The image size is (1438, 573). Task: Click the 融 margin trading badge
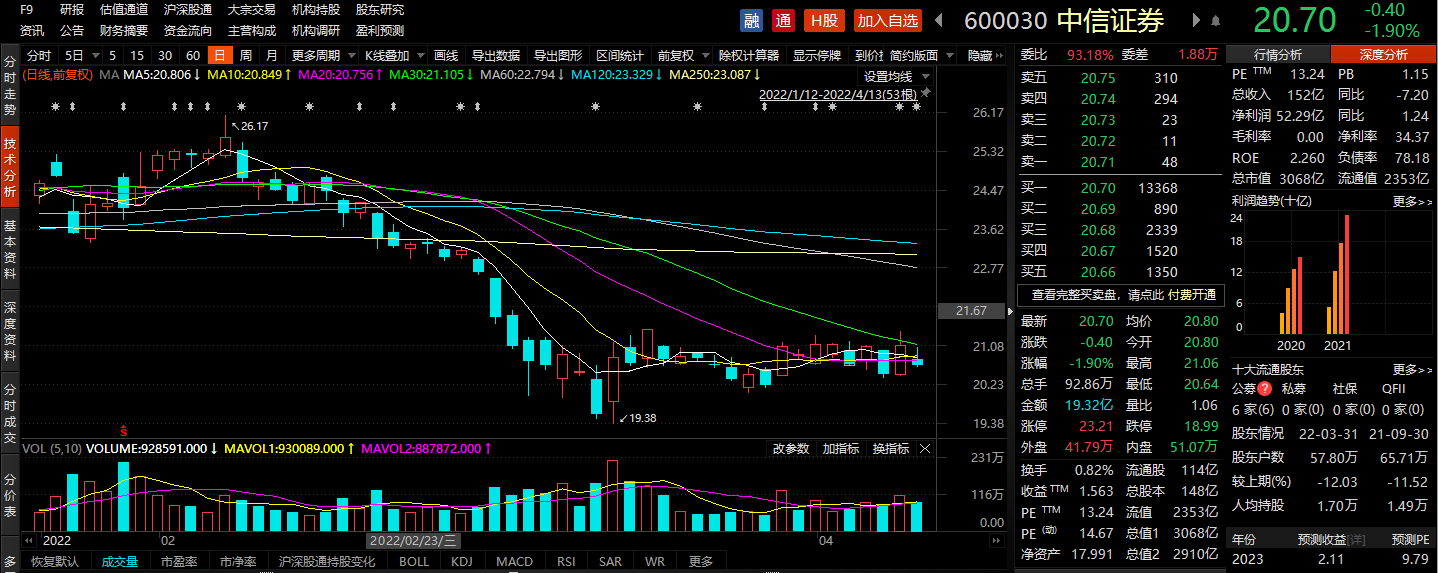click(751, 20)
